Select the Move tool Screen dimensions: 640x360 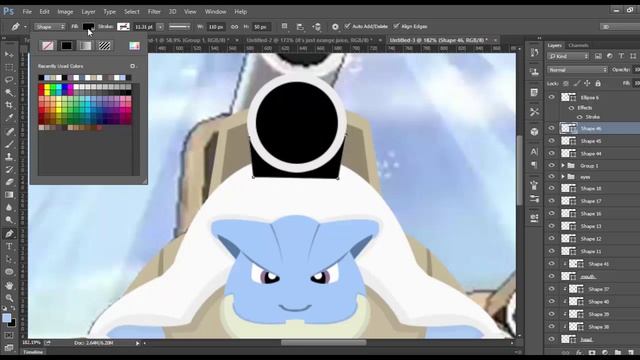9,54
